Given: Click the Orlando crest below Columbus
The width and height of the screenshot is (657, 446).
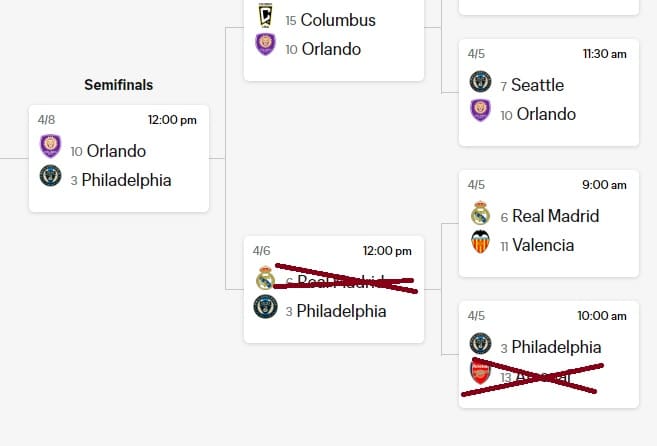Looking at the screenshot, I should click(x=265, y=44).
